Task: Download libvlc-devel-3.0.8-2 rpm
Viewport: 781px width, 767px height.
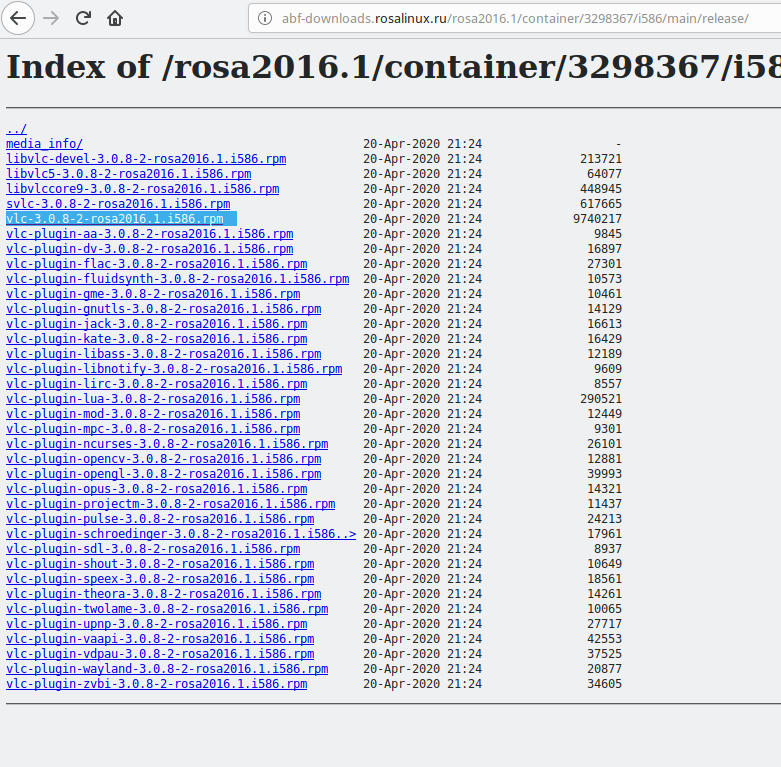Action: [x=146, y=159]
